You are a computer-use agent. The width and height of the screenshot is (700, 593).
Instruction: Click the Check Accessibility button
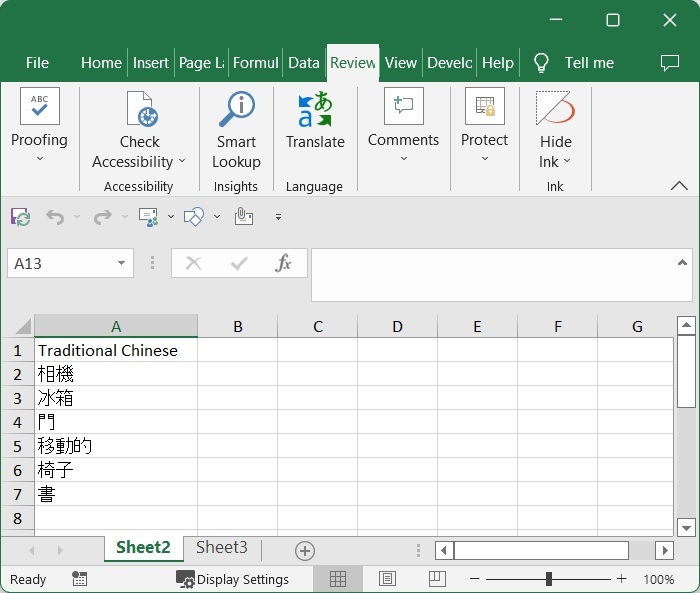tap(139, 132)
